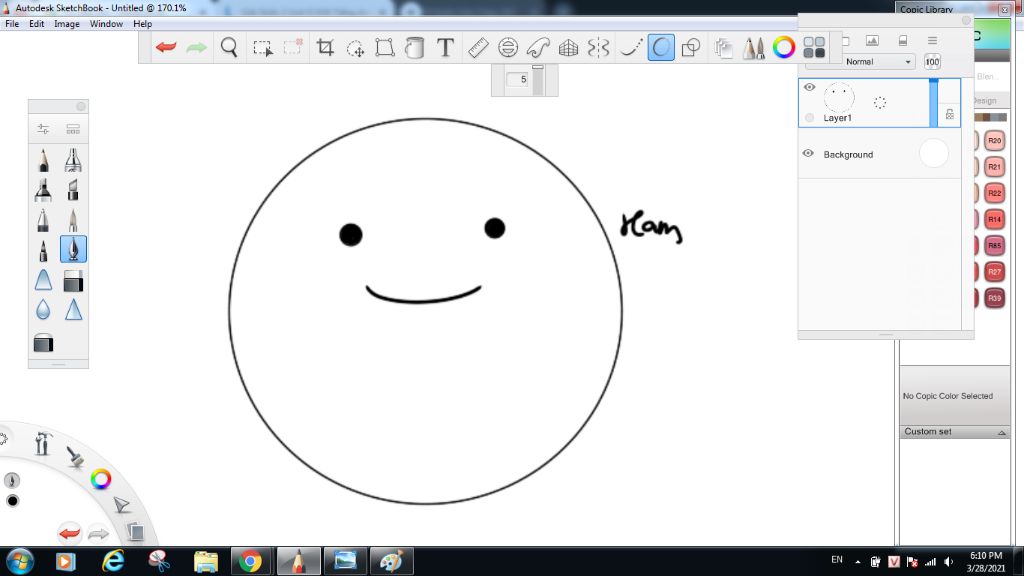Open the Image menu
Screen dimensions: 1024x576
pos(67,24)
